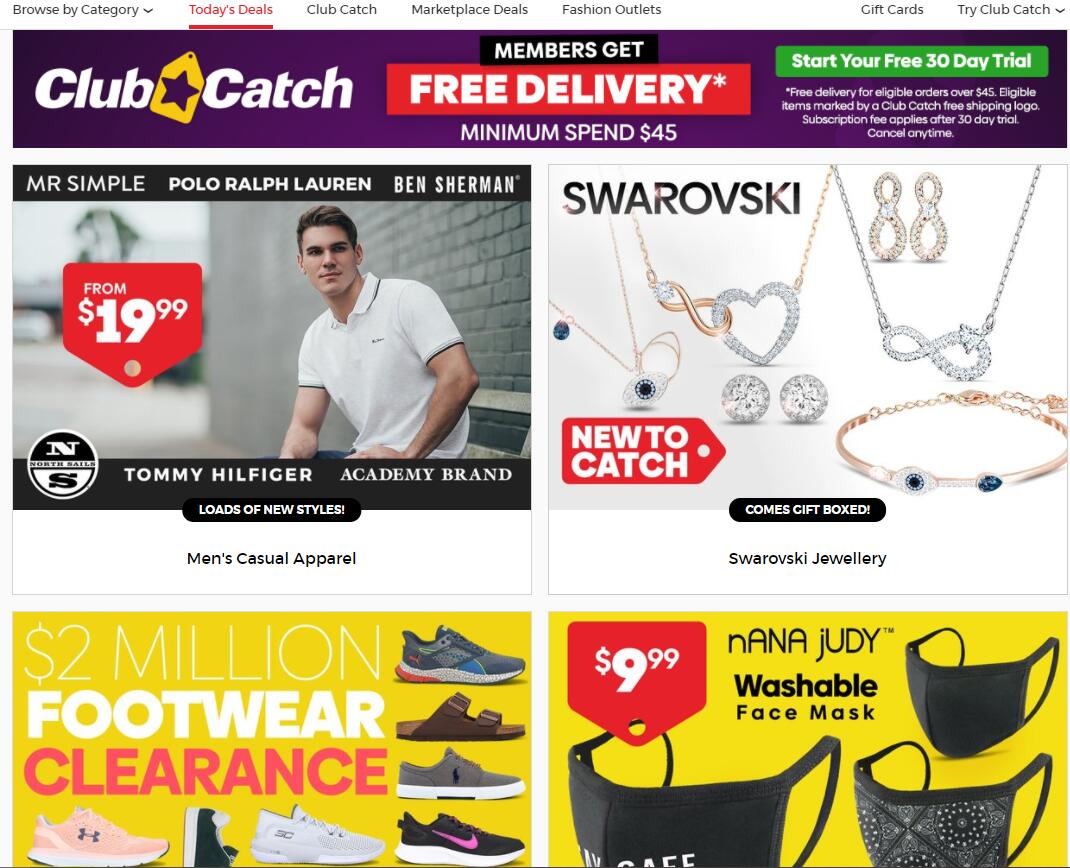Click the Gift Cards link

pyautogui.click(x=892, y=10)
